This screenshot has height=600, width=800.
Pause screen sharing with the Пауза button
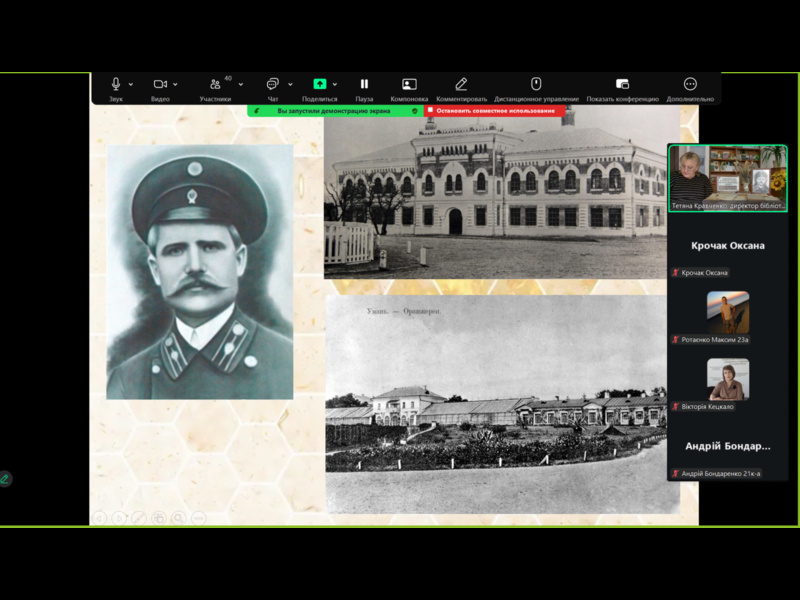click(364, 85)
